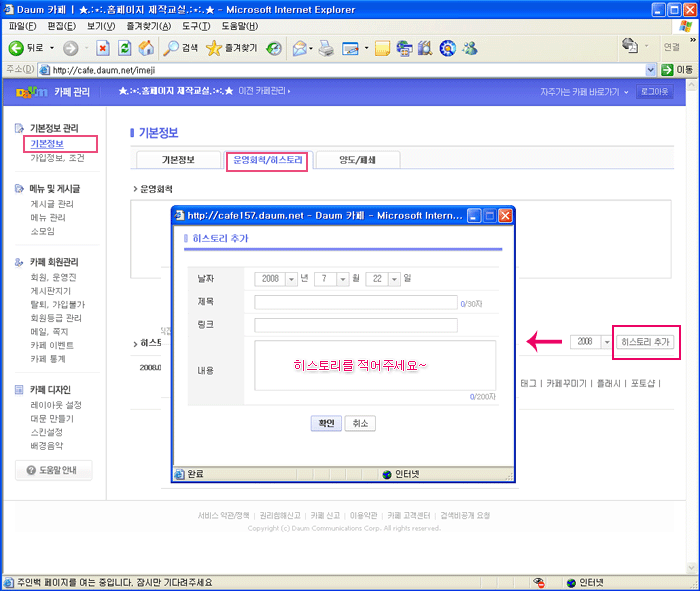Open 메뉴 관리 in sidebar
700x591 pixels.
tap(48, 217)
